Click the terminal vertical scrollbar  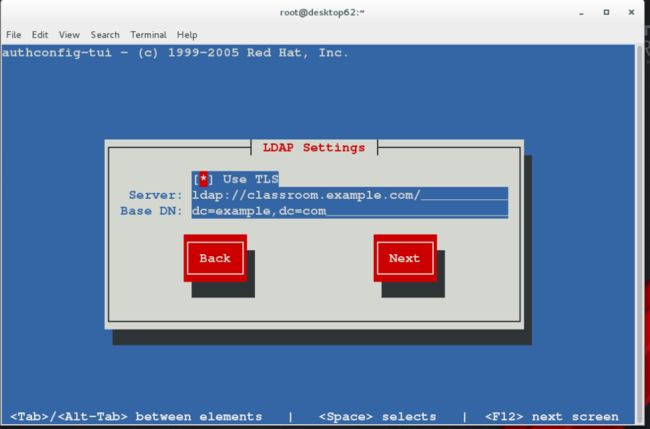[x=639, y=234]
